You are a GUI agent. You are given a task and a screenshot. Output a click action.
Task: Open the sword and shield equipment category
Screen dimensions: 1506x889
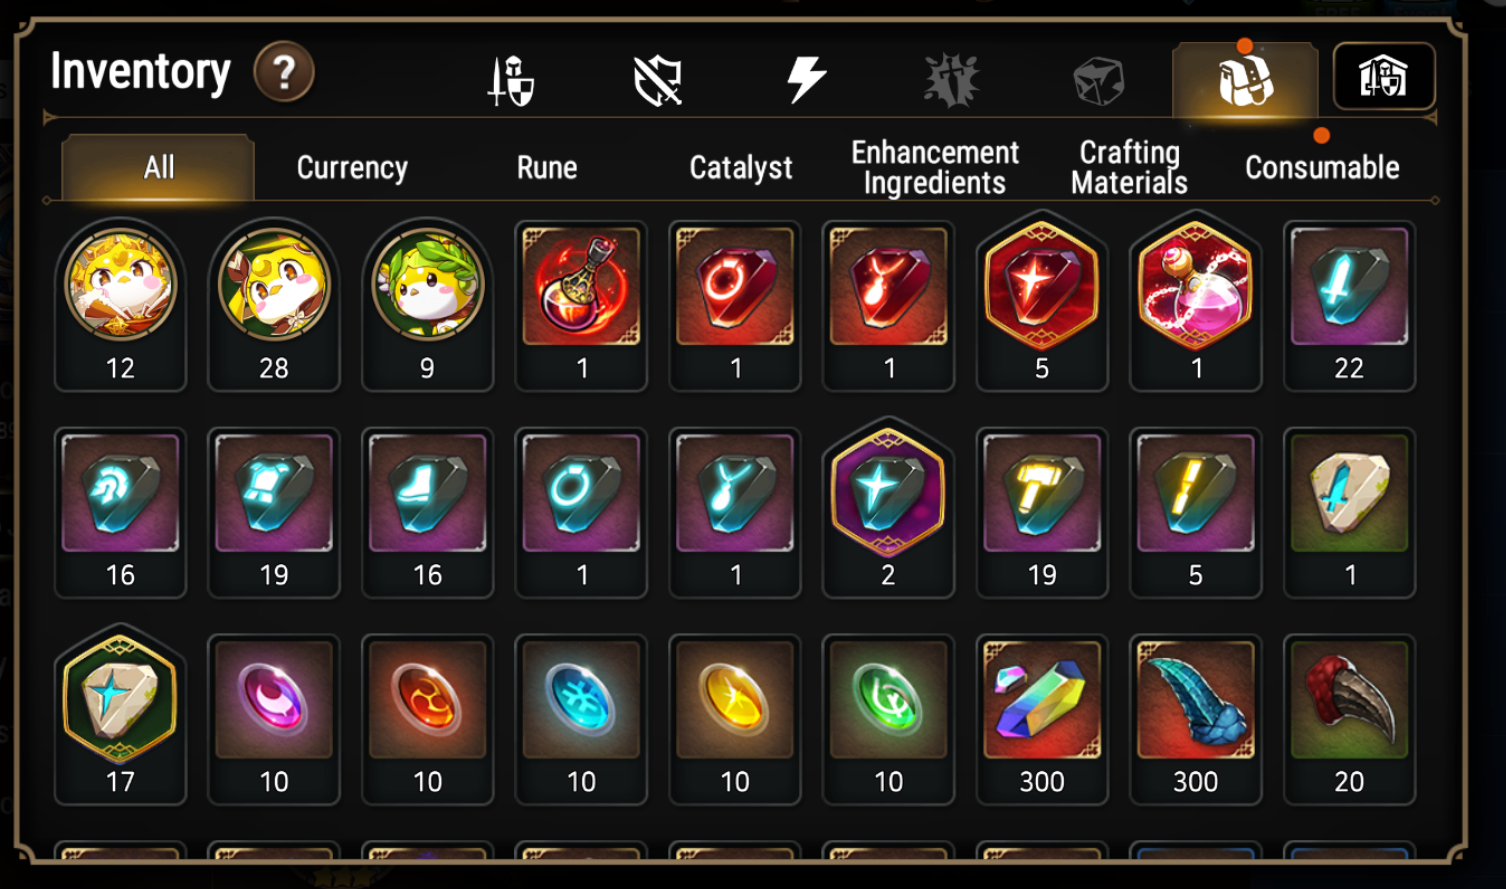click(510, 81)
